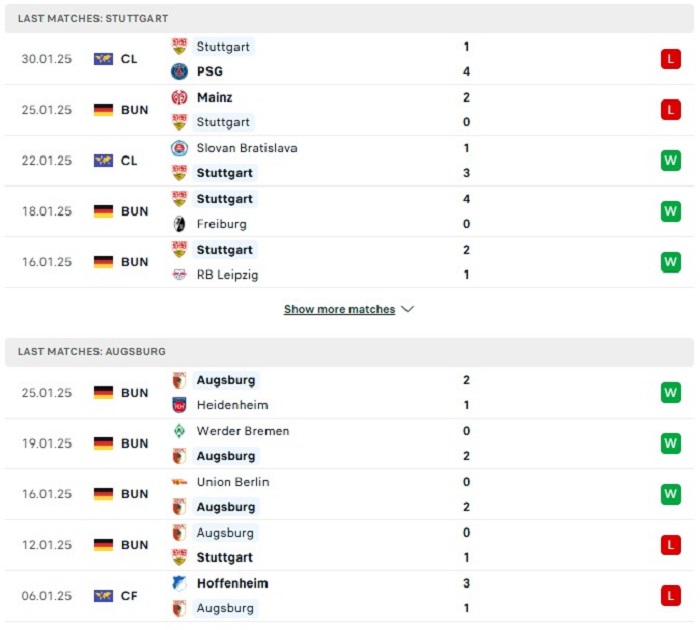The image size is (700, 630).
Task: Open the Hoffenheim team name link
Action: pyautogui.click(x=233, y=583)
